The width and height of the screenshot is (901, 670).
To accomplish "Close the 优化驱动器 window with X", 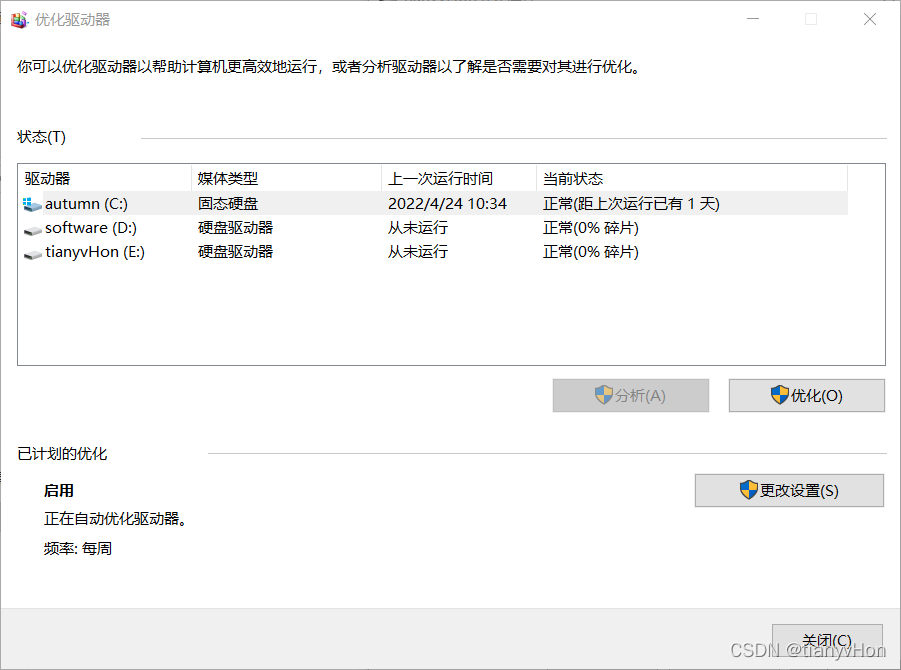I will pyautogui.click(x=869, y=20).
